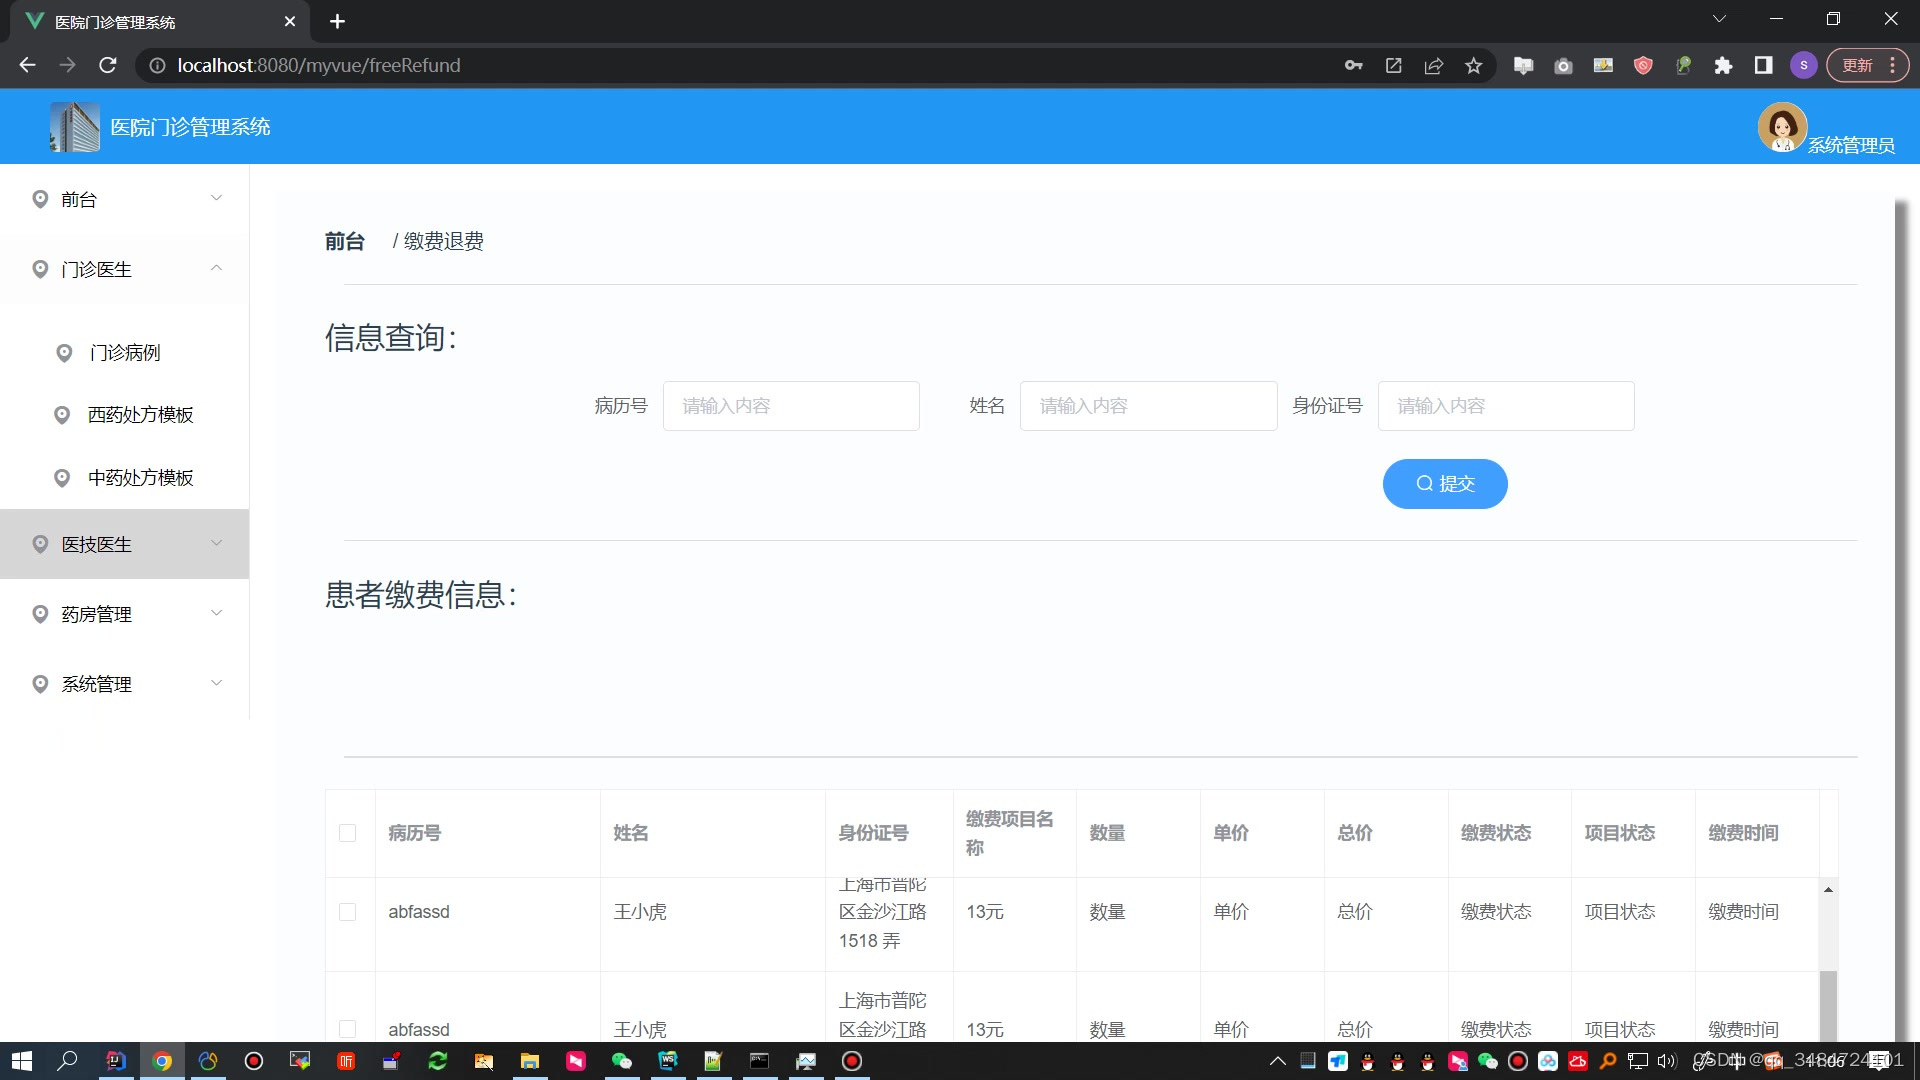Image resolution: width=1920 pixels, height=1080 pixels.
Task: Click pin icon next to 药房管理
Action: pos(40,614)
